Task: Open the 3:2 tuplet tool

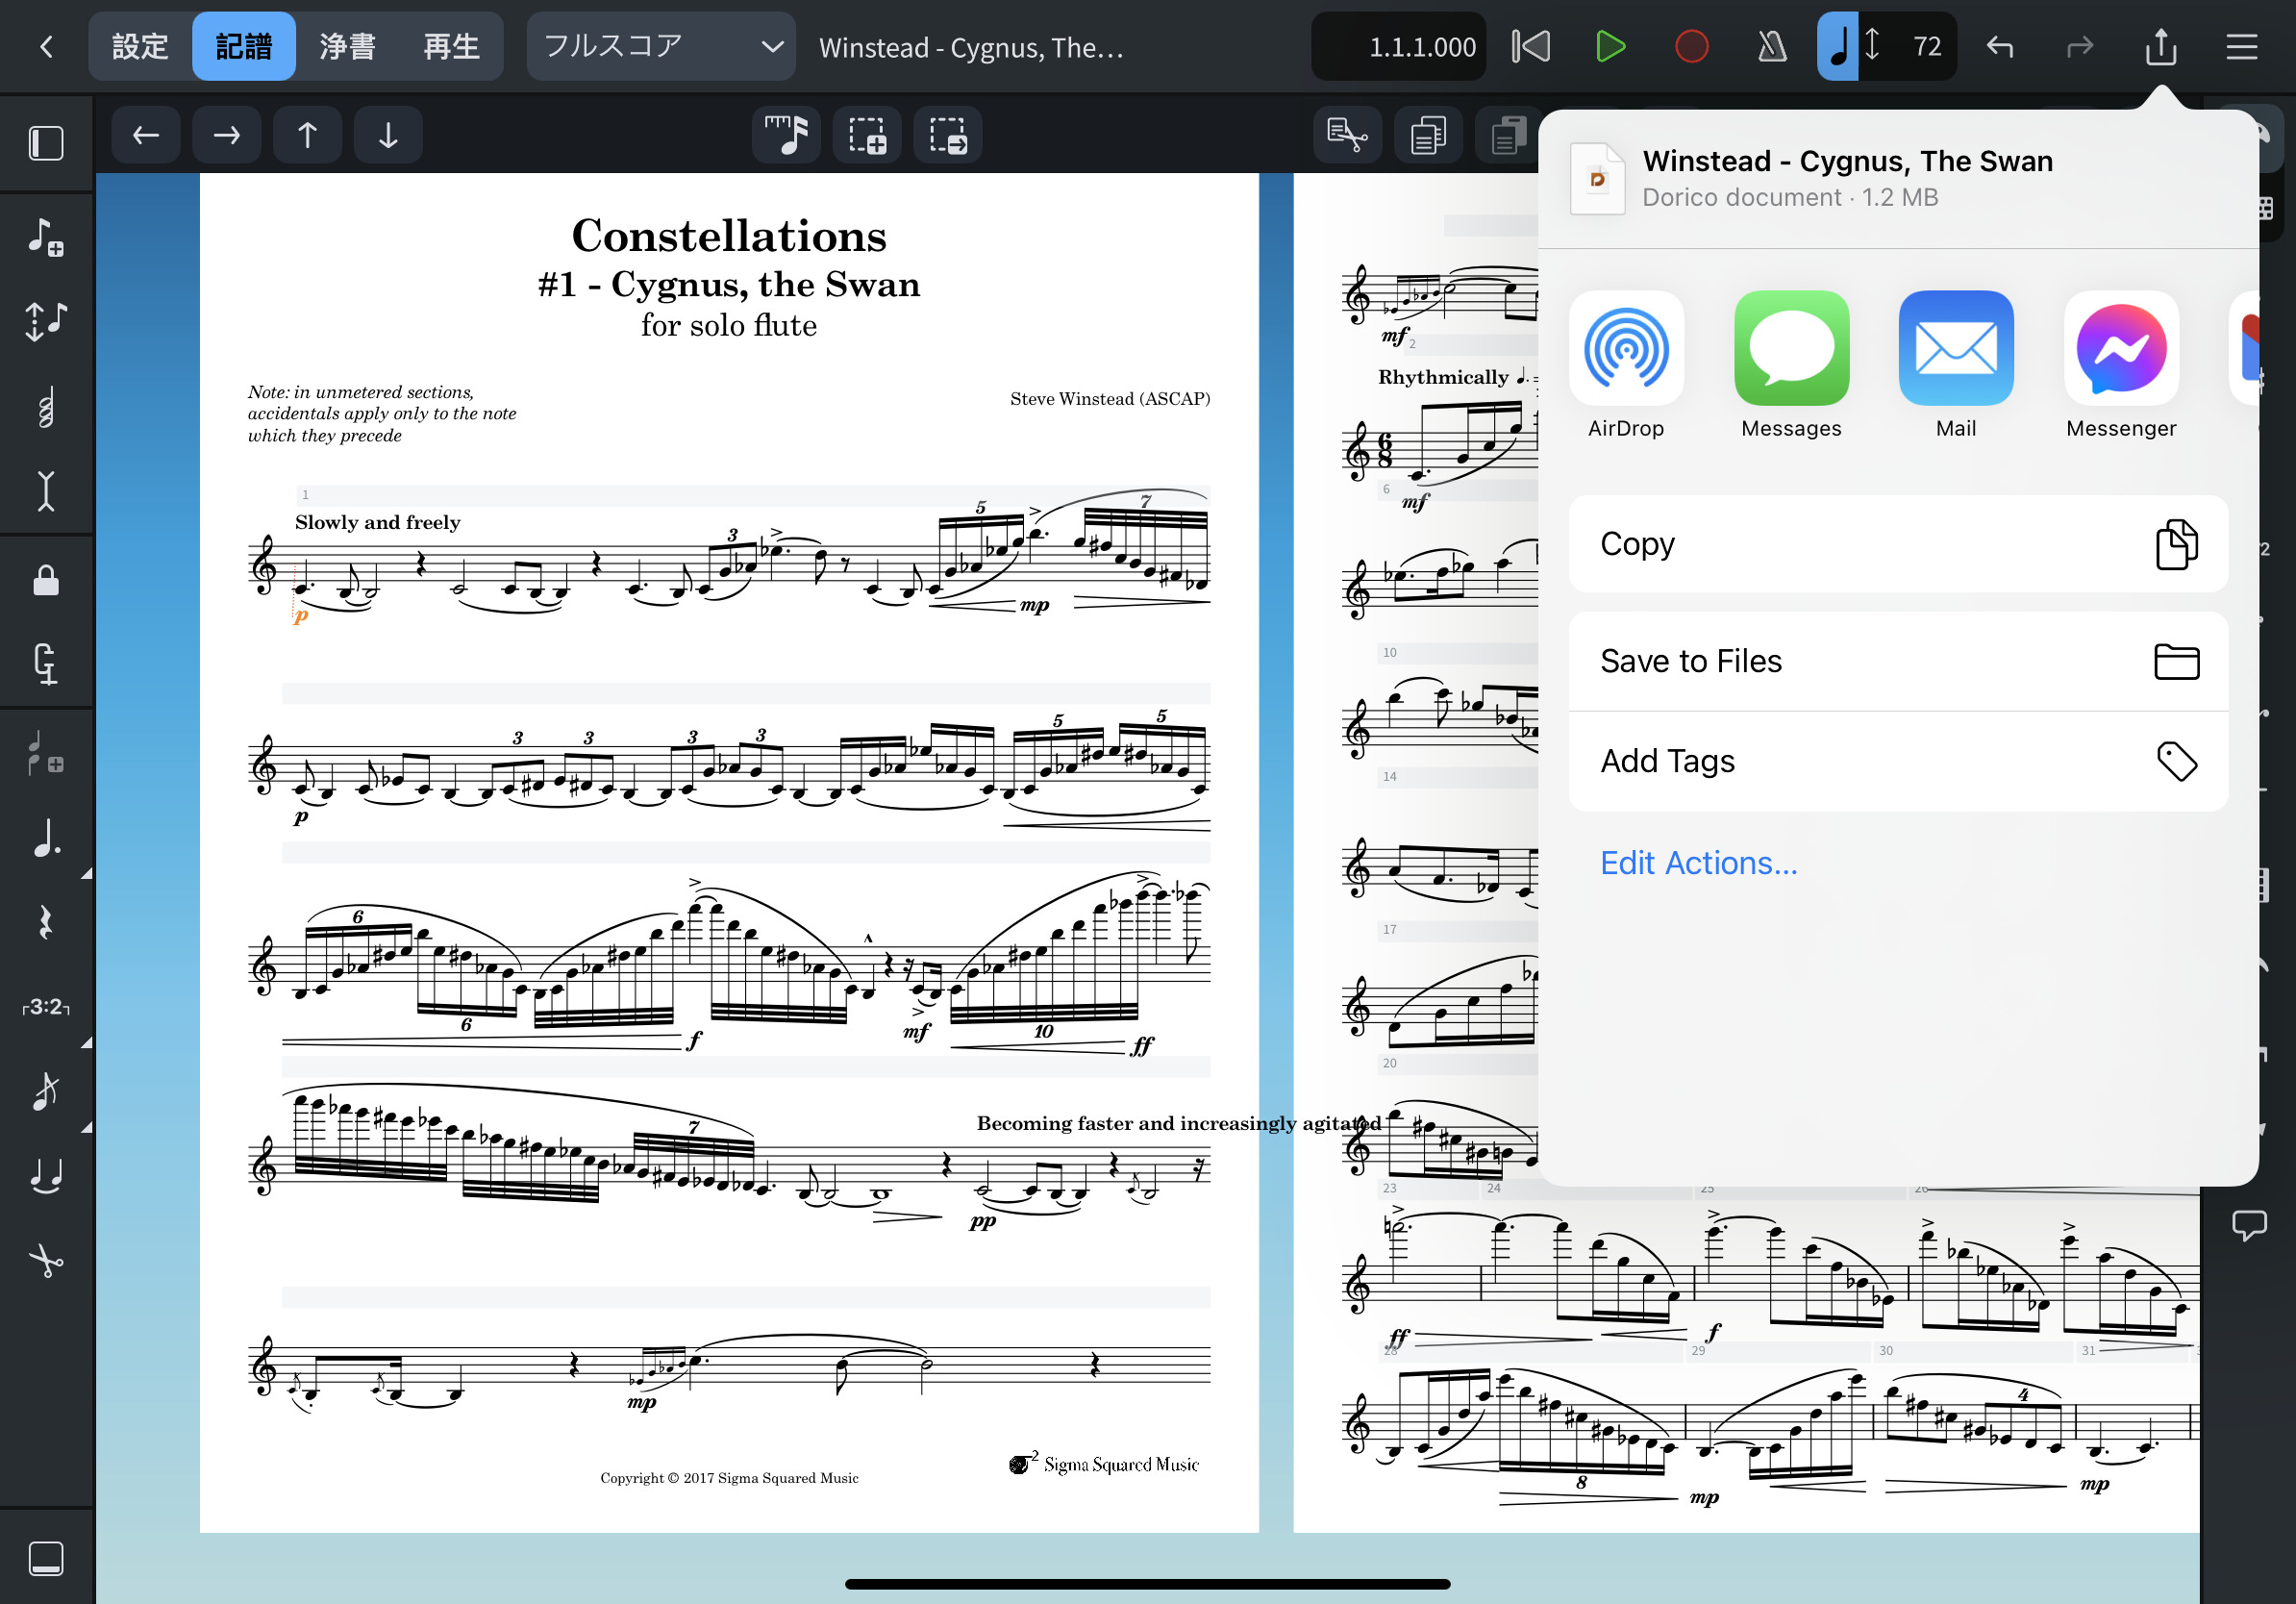Action: (46, 1006)
